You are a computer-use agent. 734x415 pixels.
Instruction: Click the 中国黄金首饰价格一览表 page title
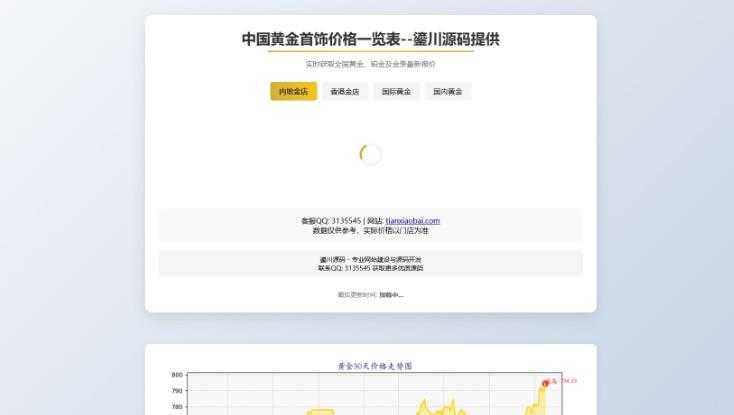tap(370, 40)
